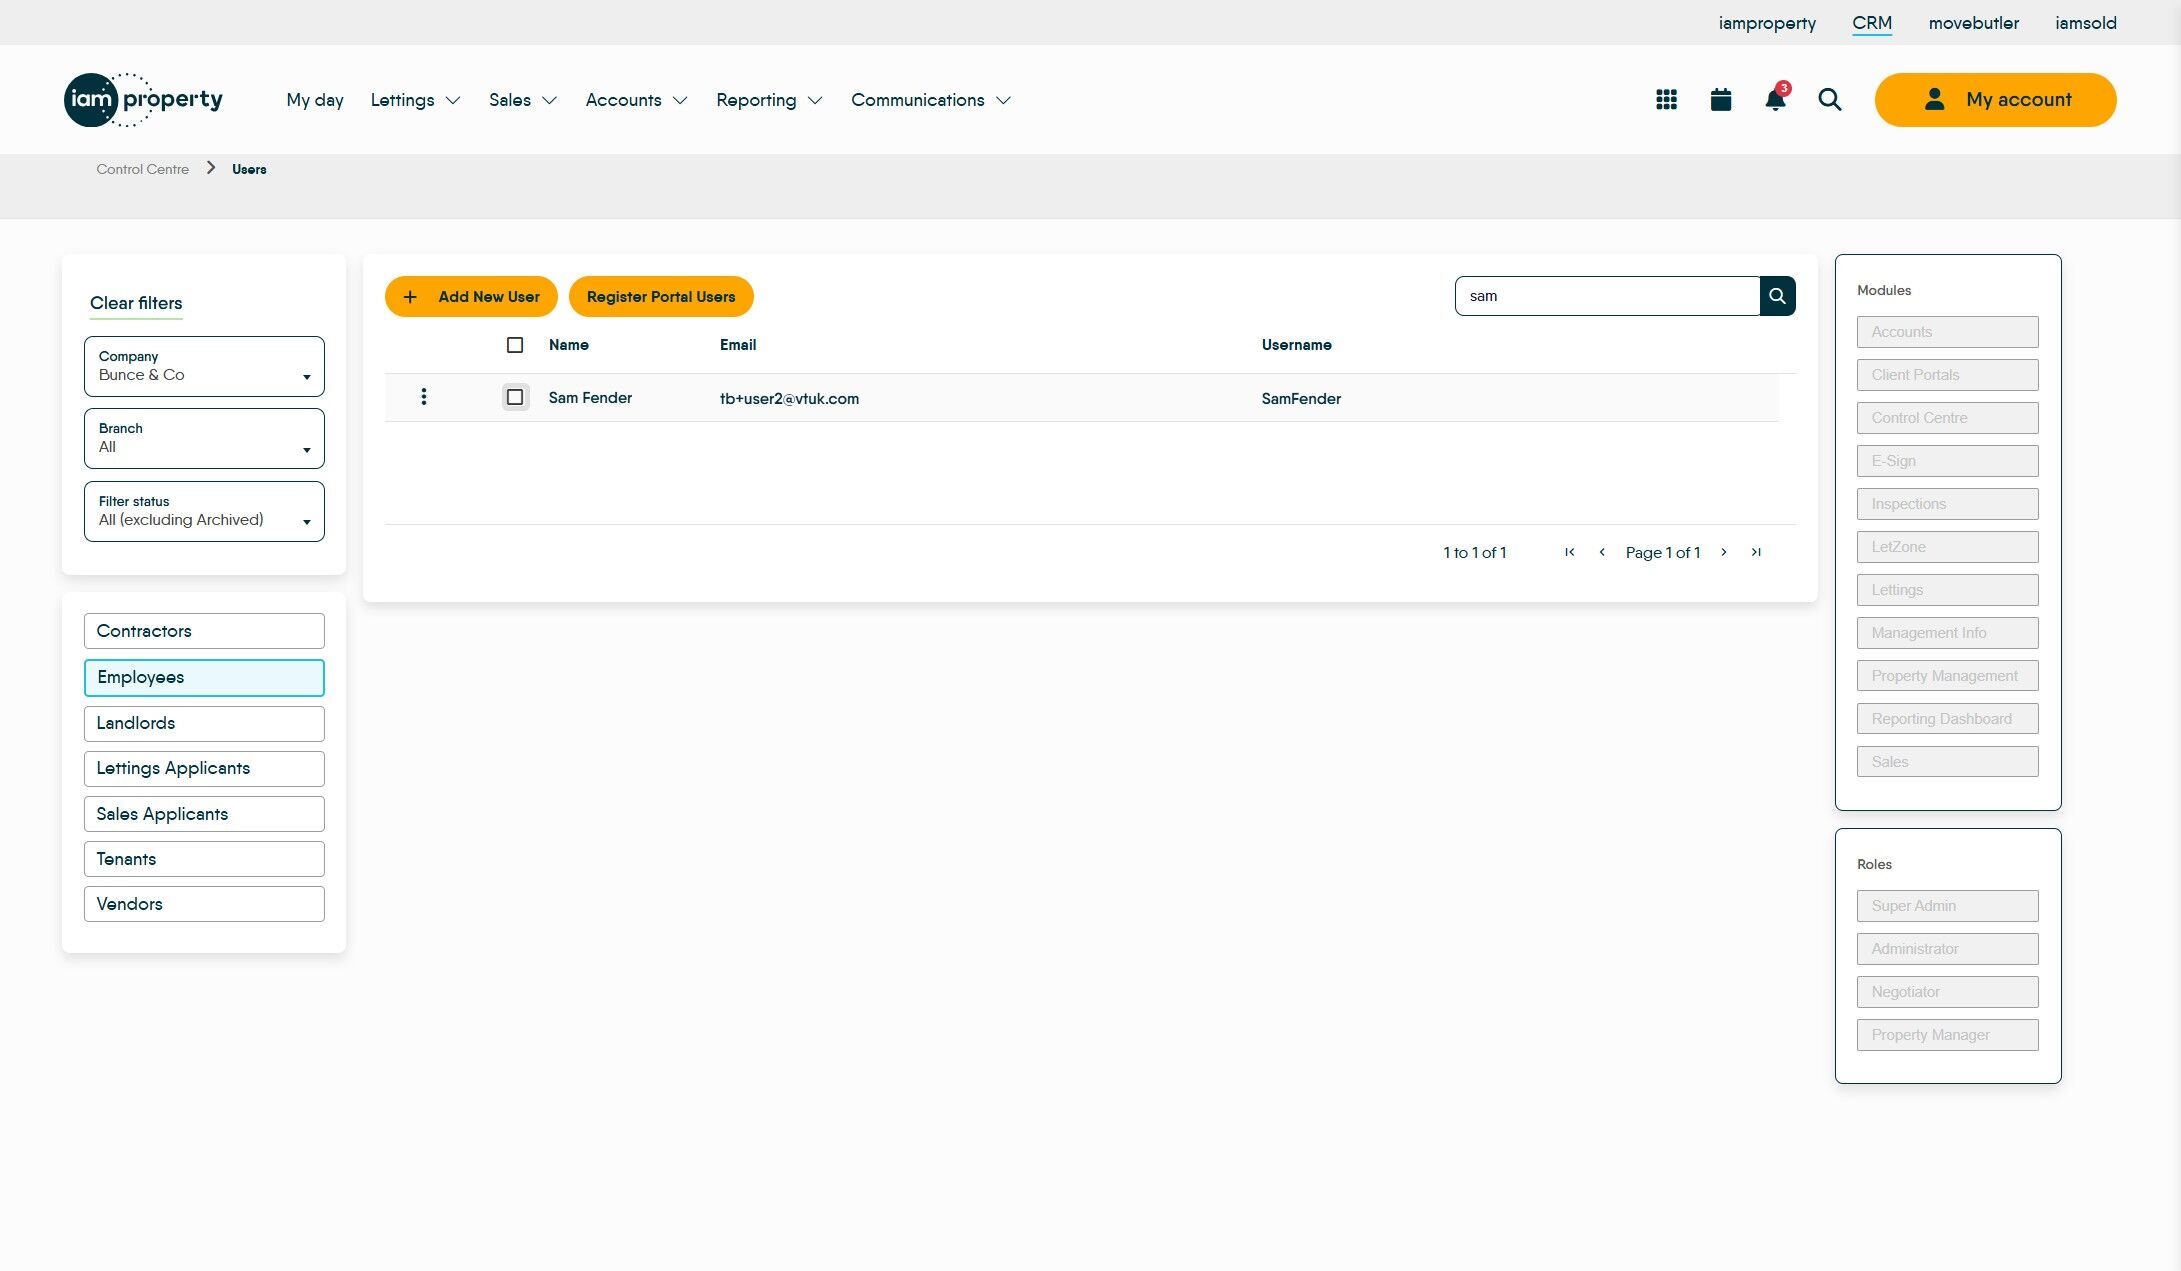Image resolution: width=2181 pixels, height=1271 pixels.
Task: Go to next page arrow
Action: [1723, 552]
